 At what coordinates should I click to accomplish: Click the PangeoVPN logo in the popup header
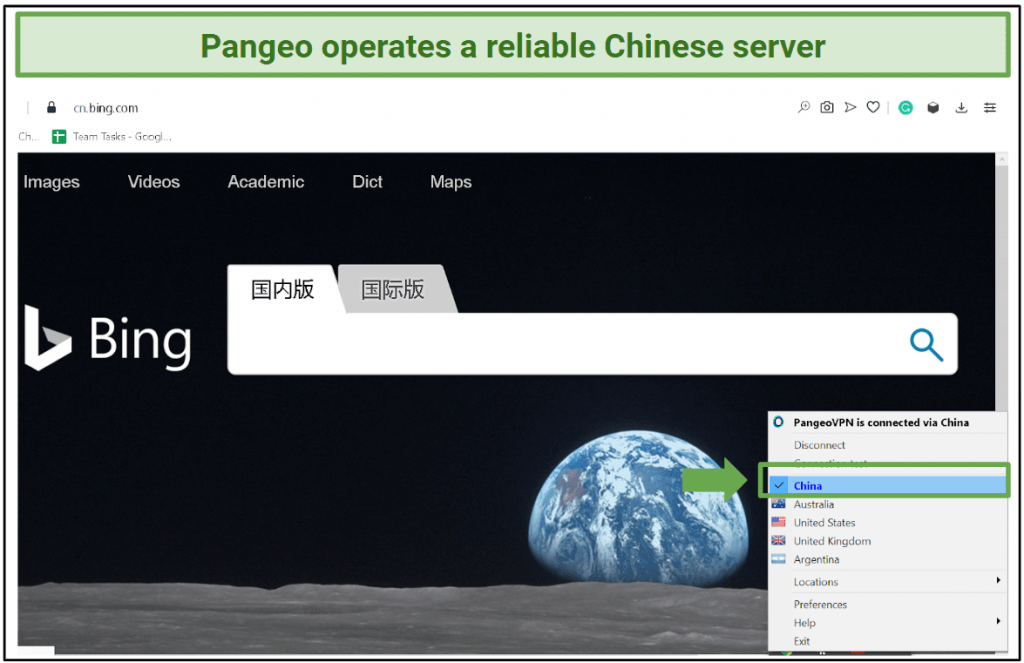click(777, 422)
